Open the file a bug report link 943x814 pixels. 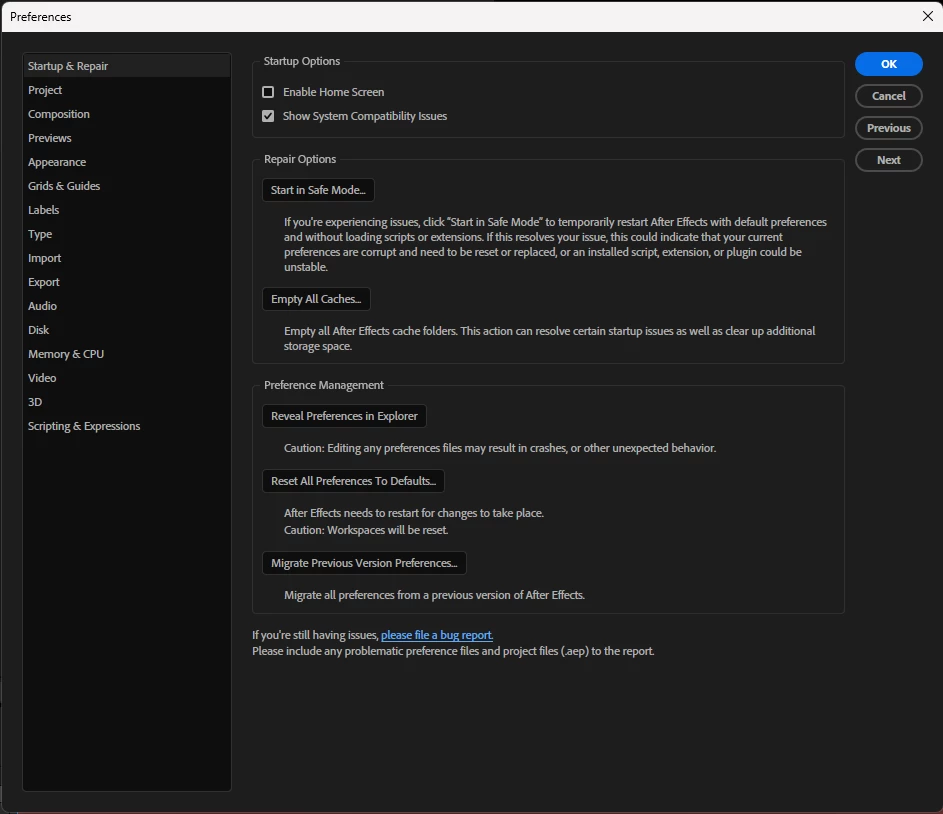pyautogui.click(x=437, y=635)
